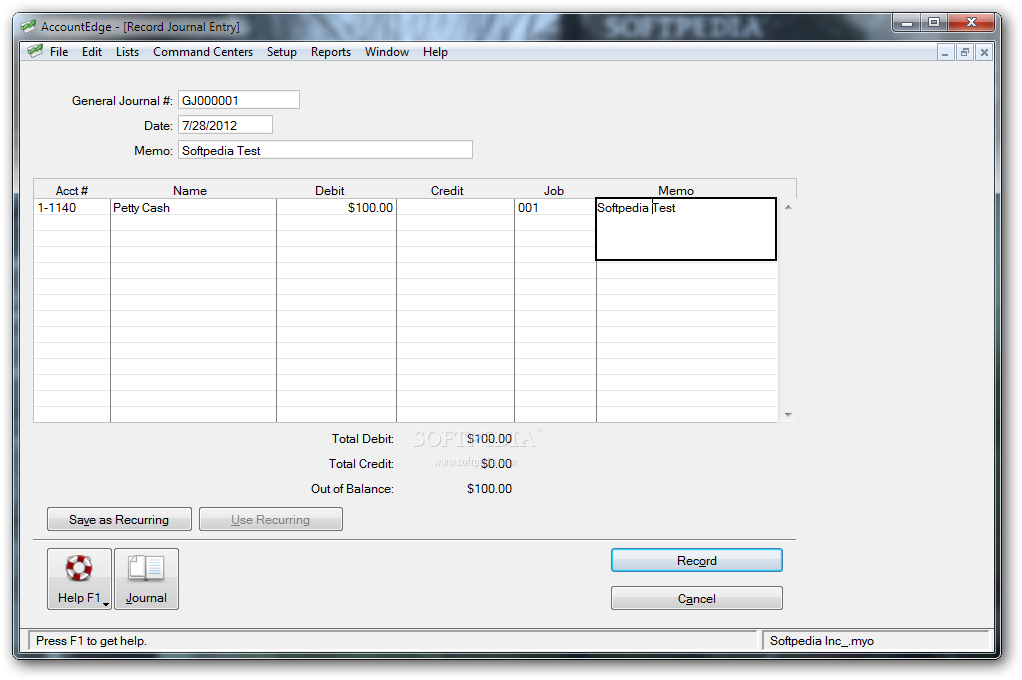Viewport: 1022px width, 680px height.
Task: Click the header Memo field 'Softpedia Test'
Action: pos(325,149)
